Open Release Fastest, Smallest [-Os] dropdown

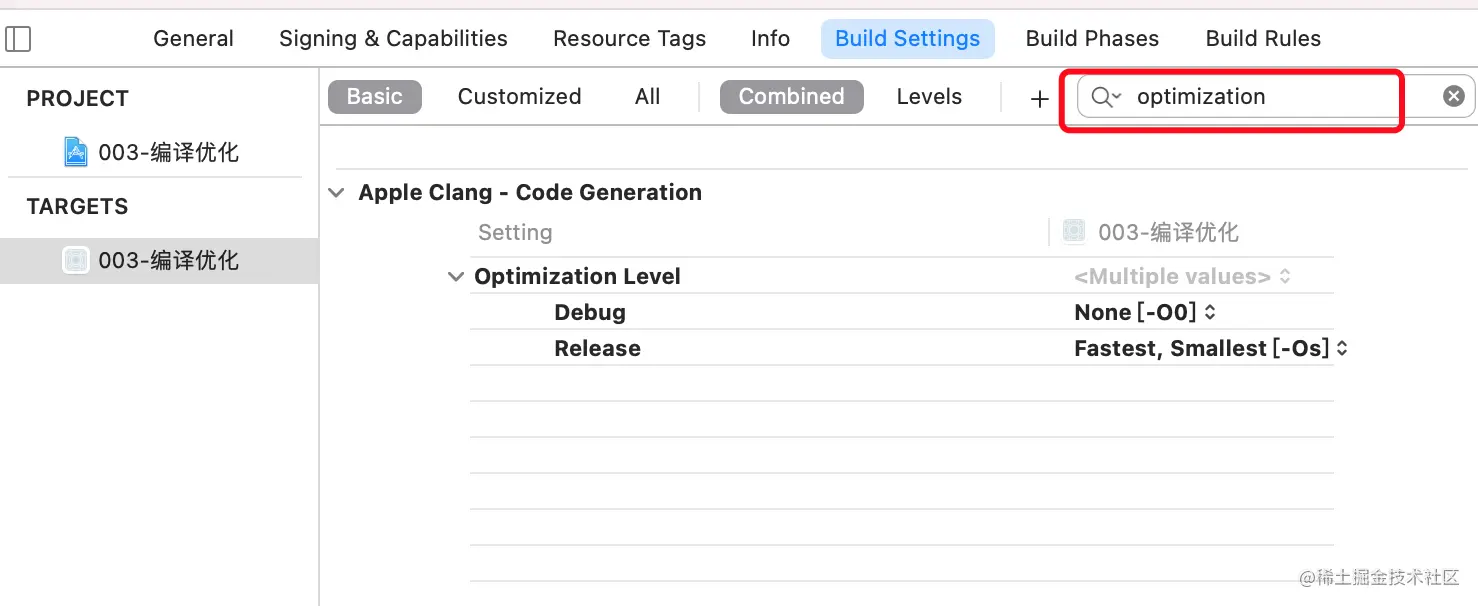(x=1211, y=349)
